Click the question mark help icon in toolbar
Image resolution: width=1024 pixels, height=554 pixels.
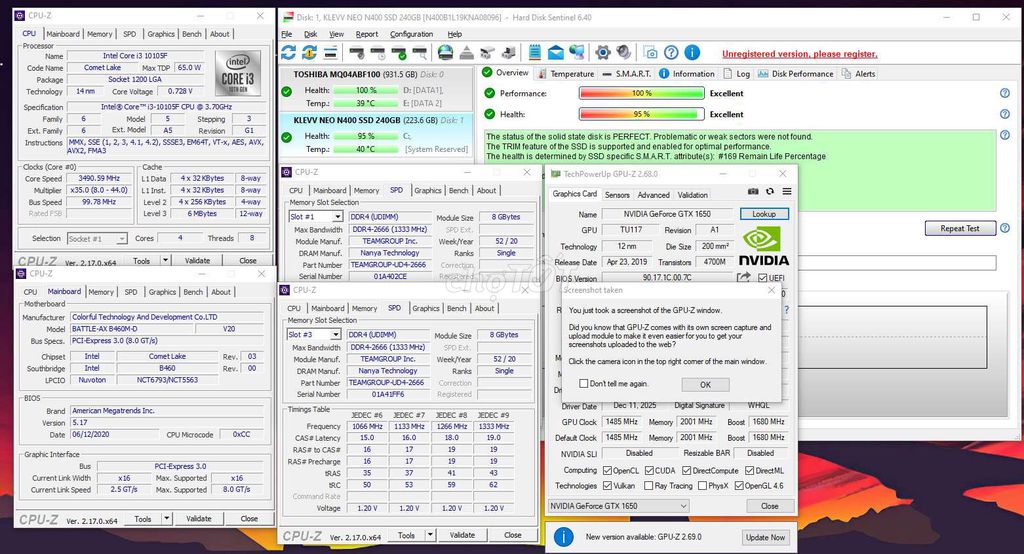tap(671, 52)
